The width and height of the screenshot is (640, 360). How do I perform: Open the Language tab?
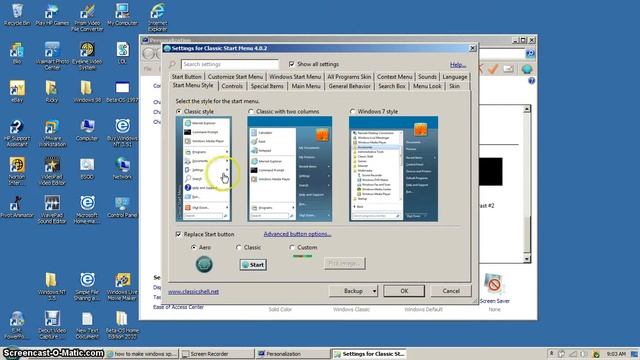pyautogui.click(x=455, y=77)
